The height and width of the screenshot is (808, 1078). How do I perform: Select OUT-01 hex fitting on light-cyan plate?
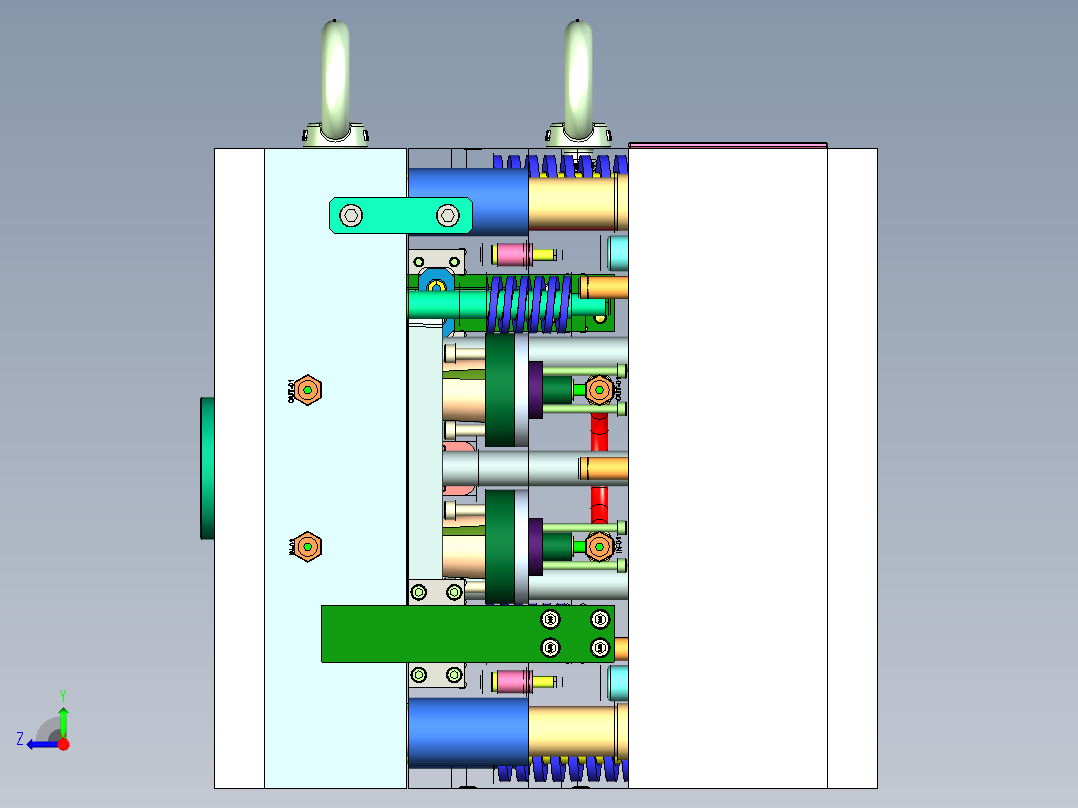pos(307,390)
